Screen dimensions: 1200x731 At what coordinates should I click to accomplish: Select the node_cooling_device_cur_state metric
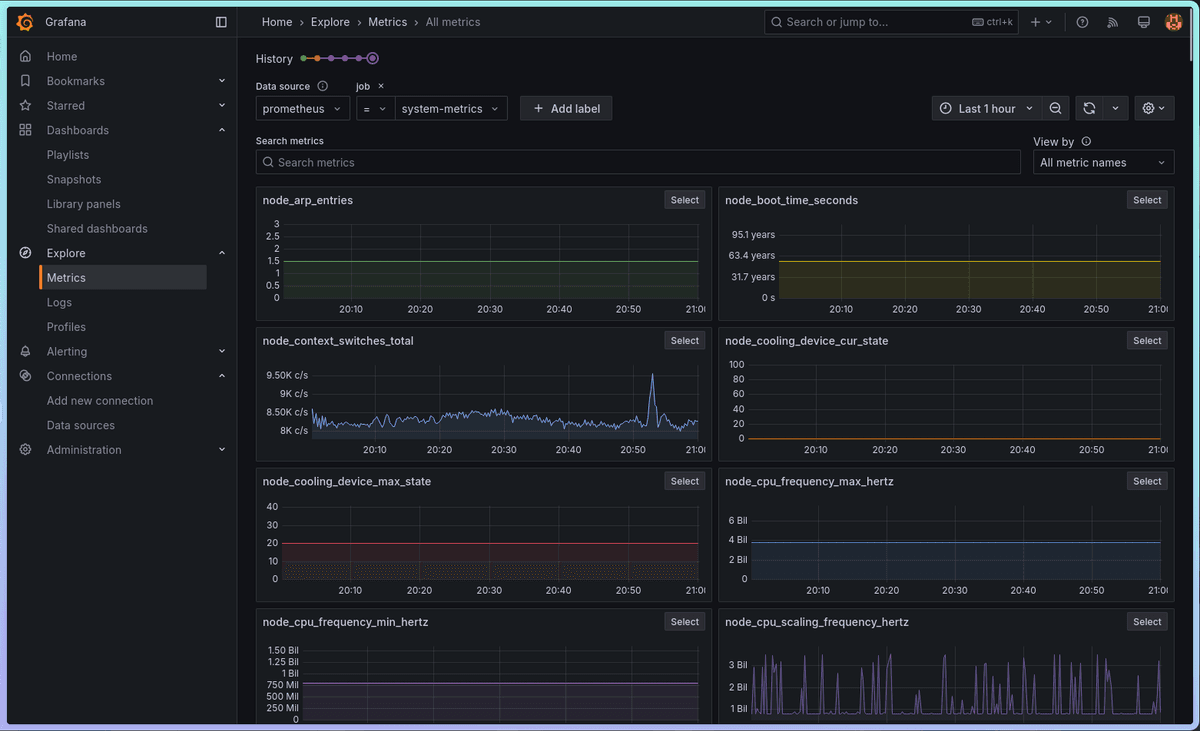tap(1147, 341)
